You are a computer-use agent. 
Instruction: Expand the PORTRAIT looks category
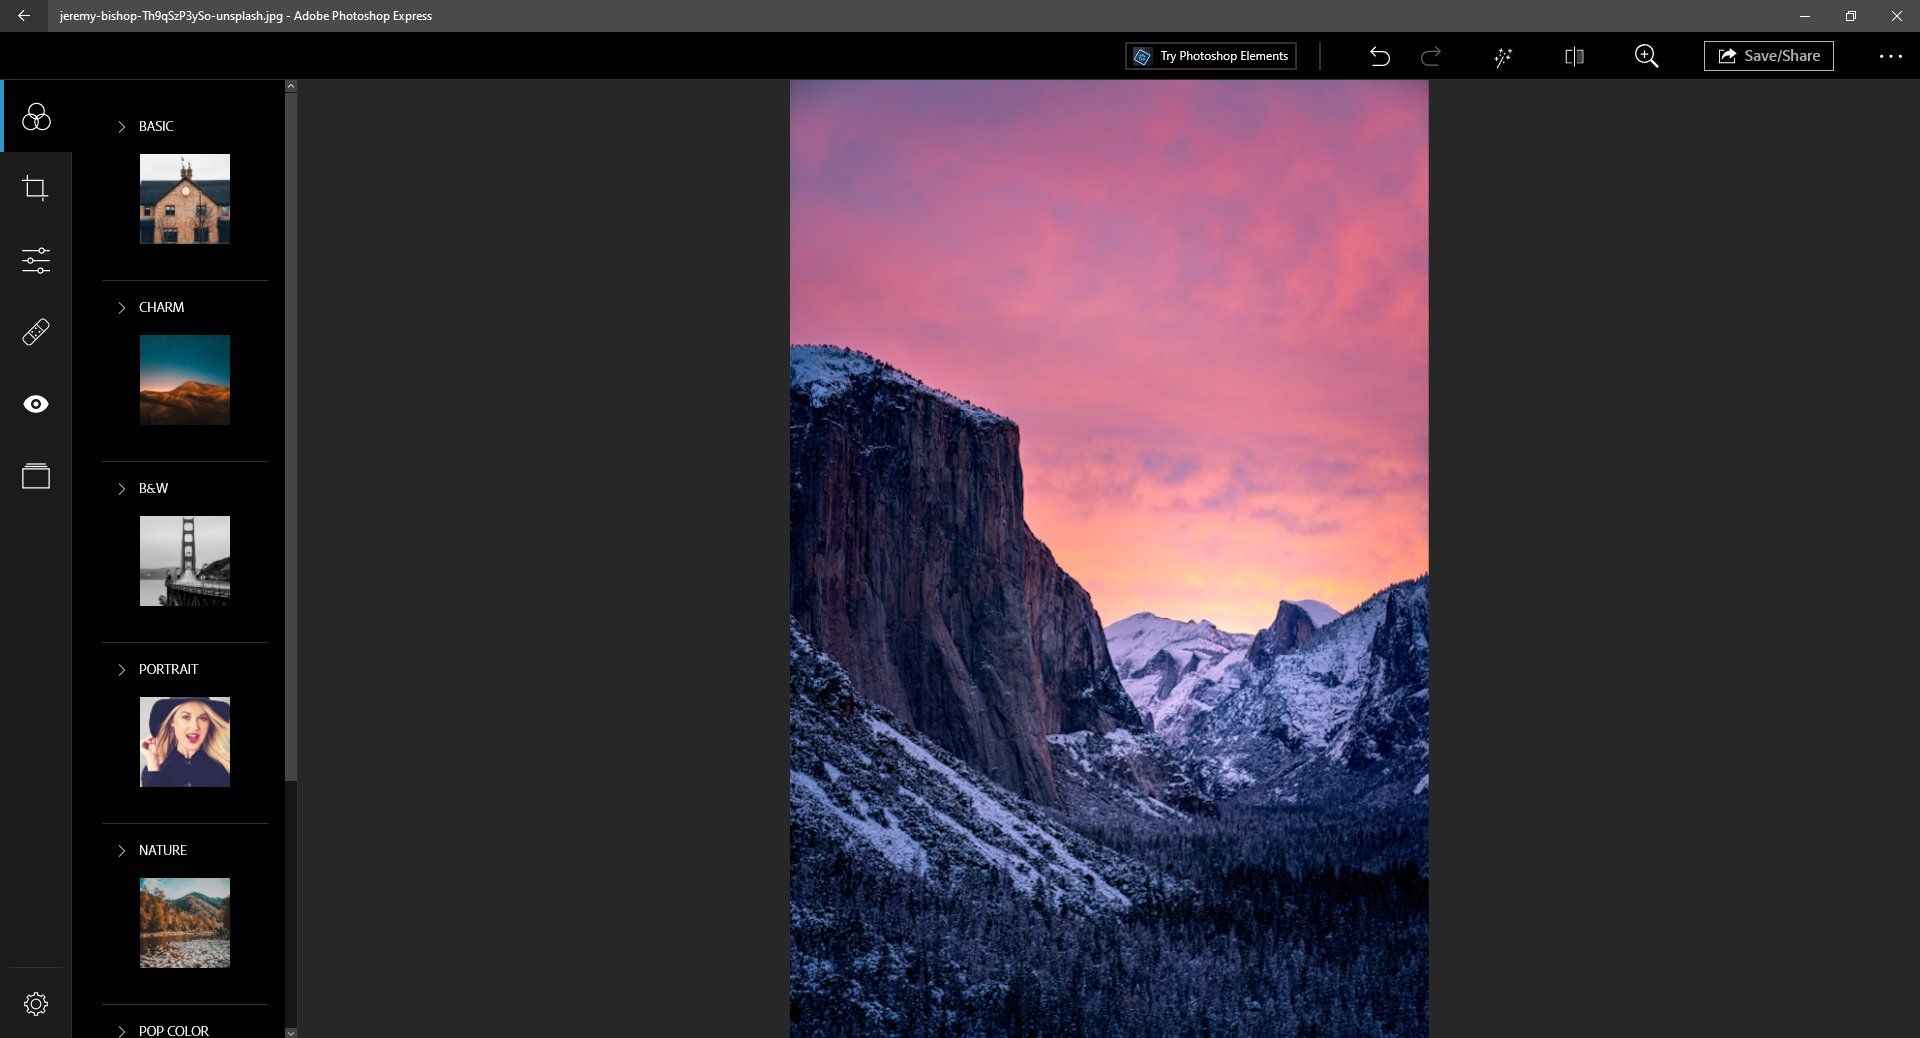pyautogui.click(x=122, y=670)
